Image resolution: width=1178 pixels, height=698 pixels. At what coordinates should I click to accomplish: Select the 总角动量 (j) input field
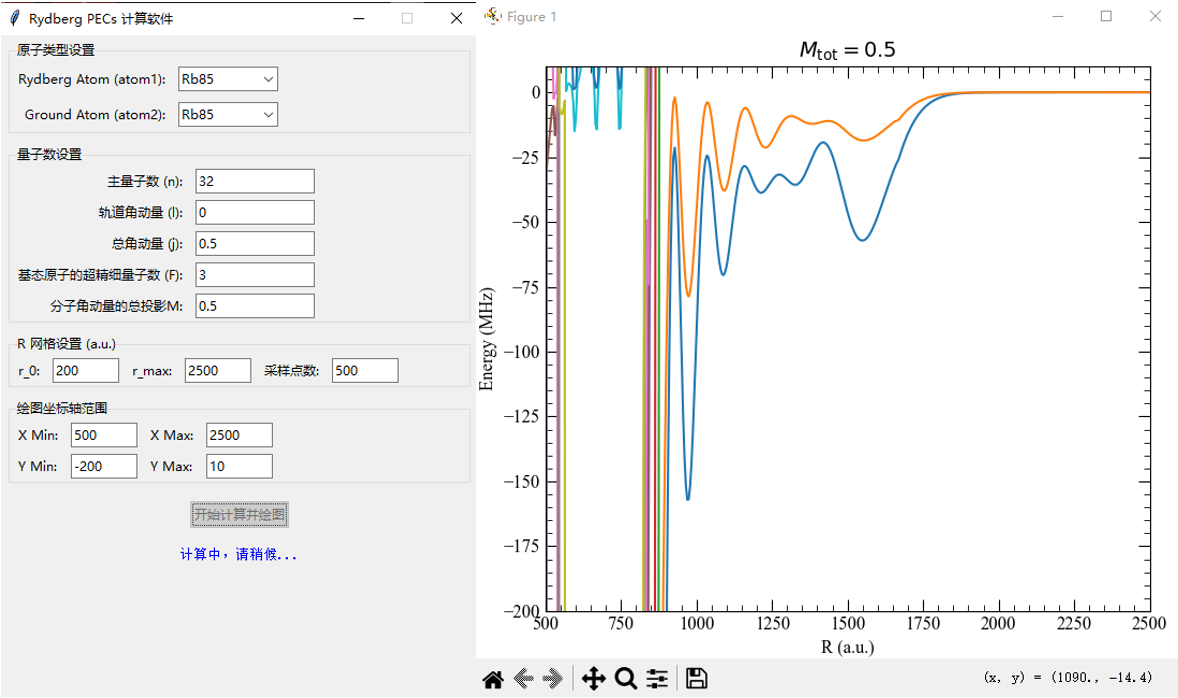click(255, 243)
